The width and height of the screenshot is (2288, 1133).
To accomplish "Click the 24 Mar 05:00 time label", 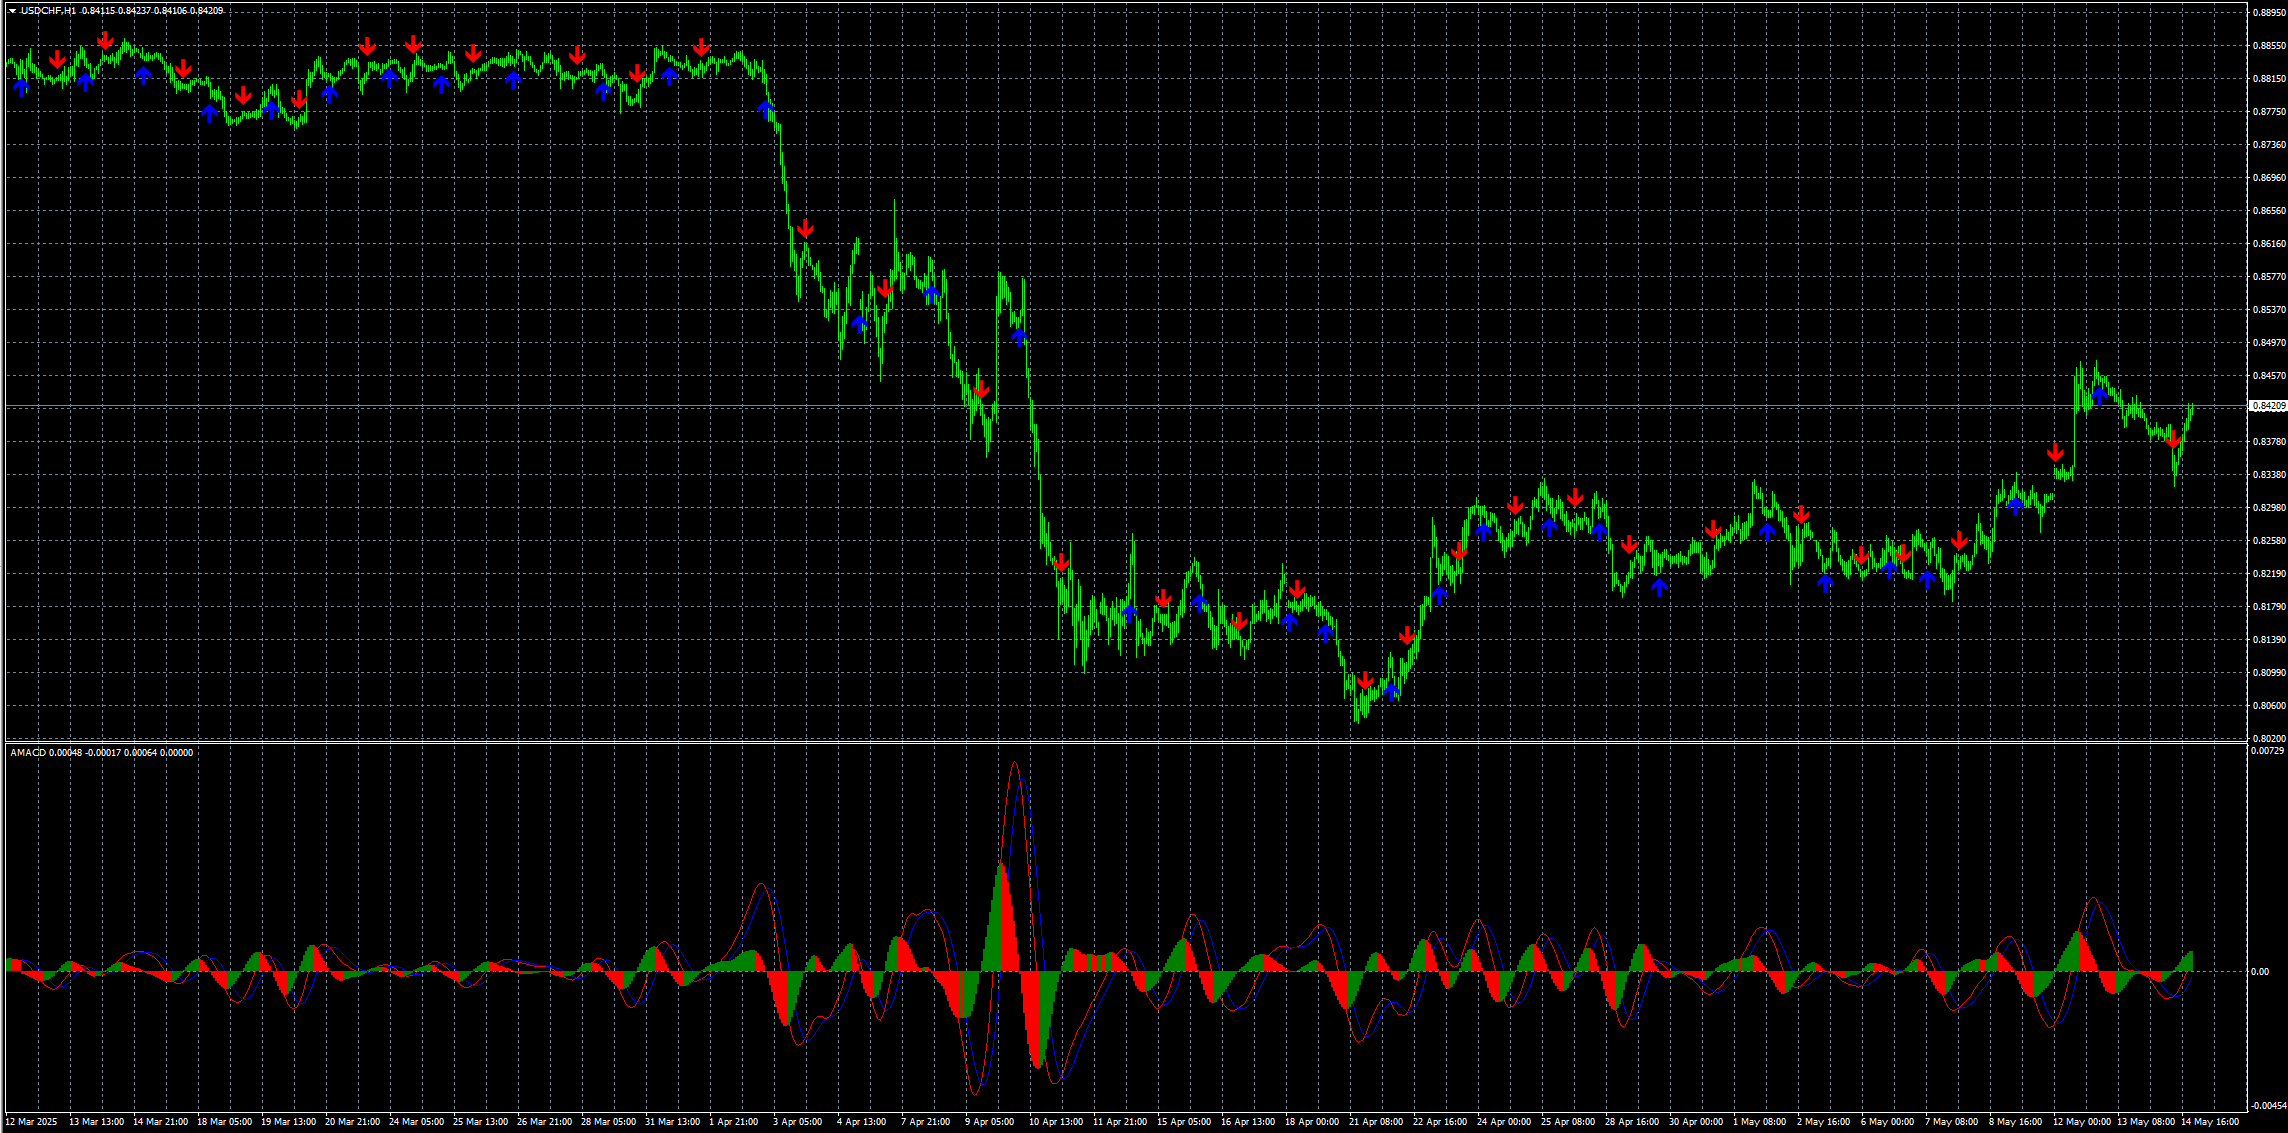I will [416, 1121].
